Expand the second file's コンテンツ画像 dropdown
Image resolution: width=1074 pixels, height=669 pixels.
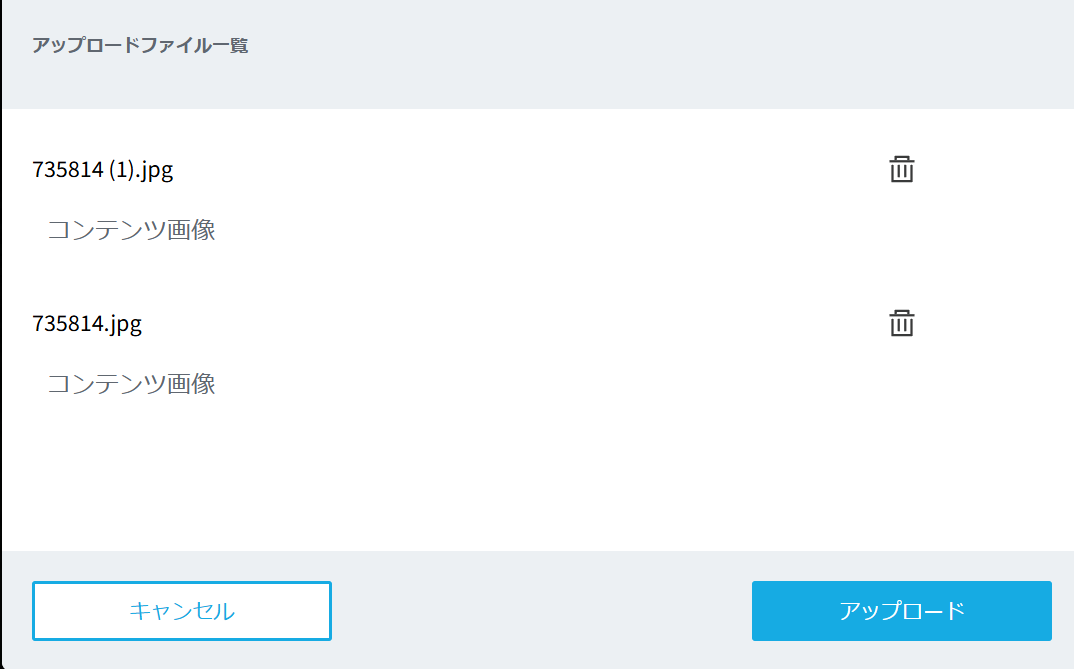[132, 384]
